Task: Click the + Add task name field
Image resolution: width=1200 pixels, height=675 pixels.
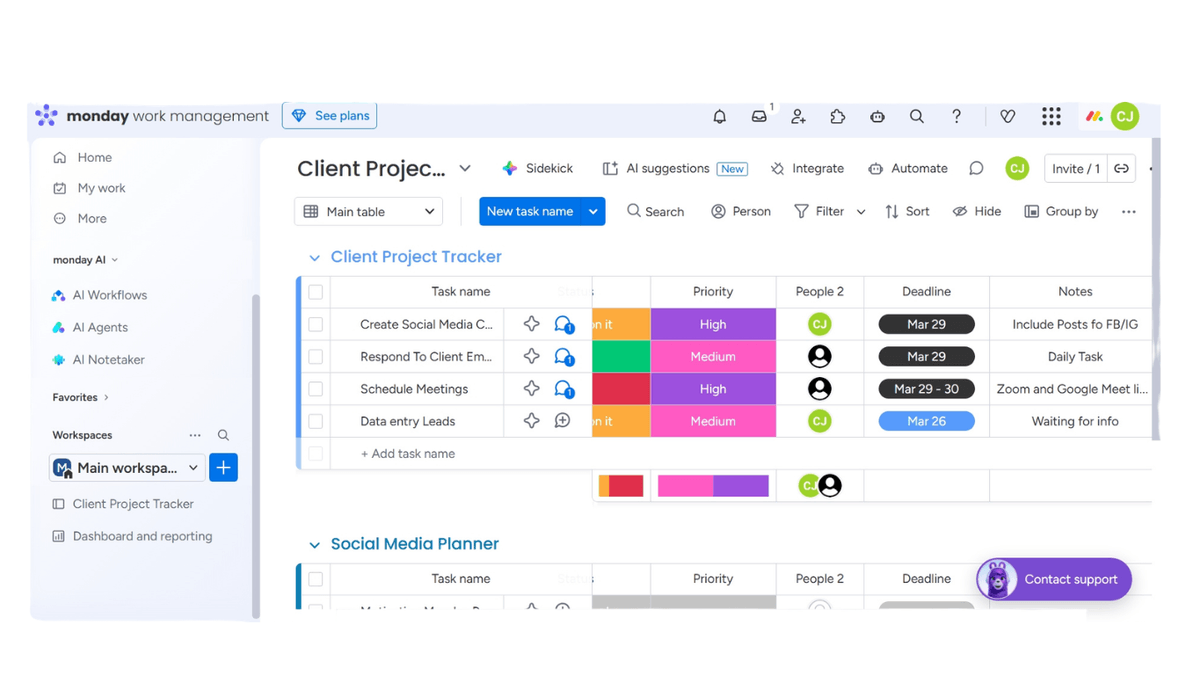Action: click(407, 454)
